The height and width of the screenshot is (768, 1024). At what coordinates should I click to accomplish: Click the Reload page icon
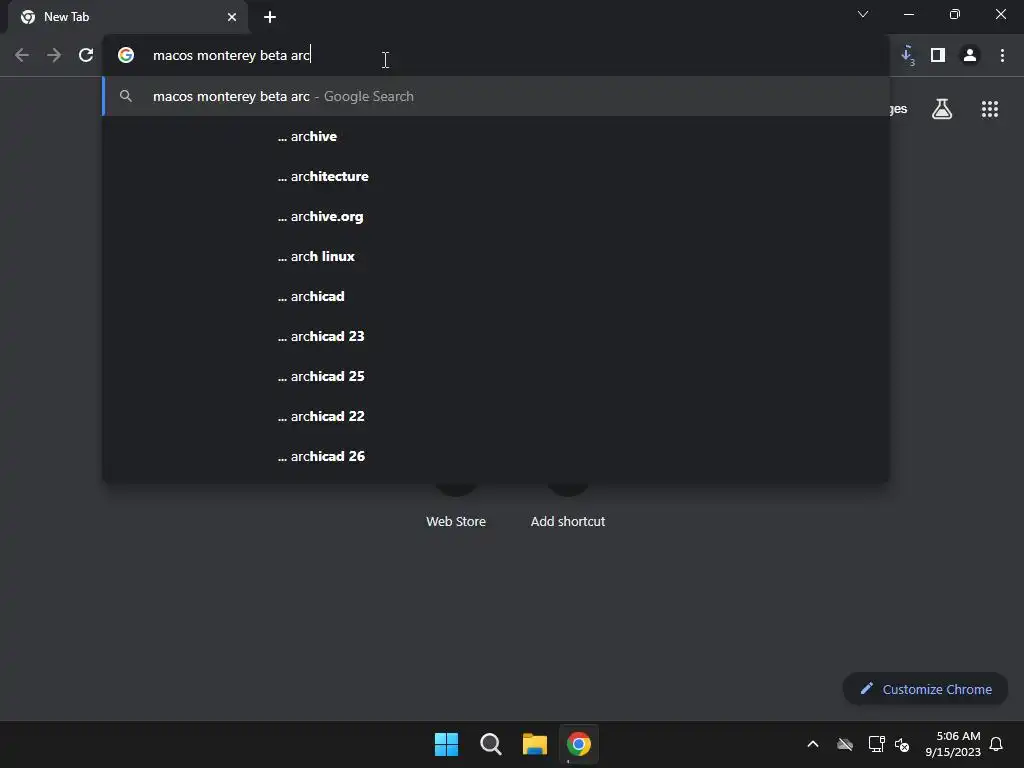[86, 56]
